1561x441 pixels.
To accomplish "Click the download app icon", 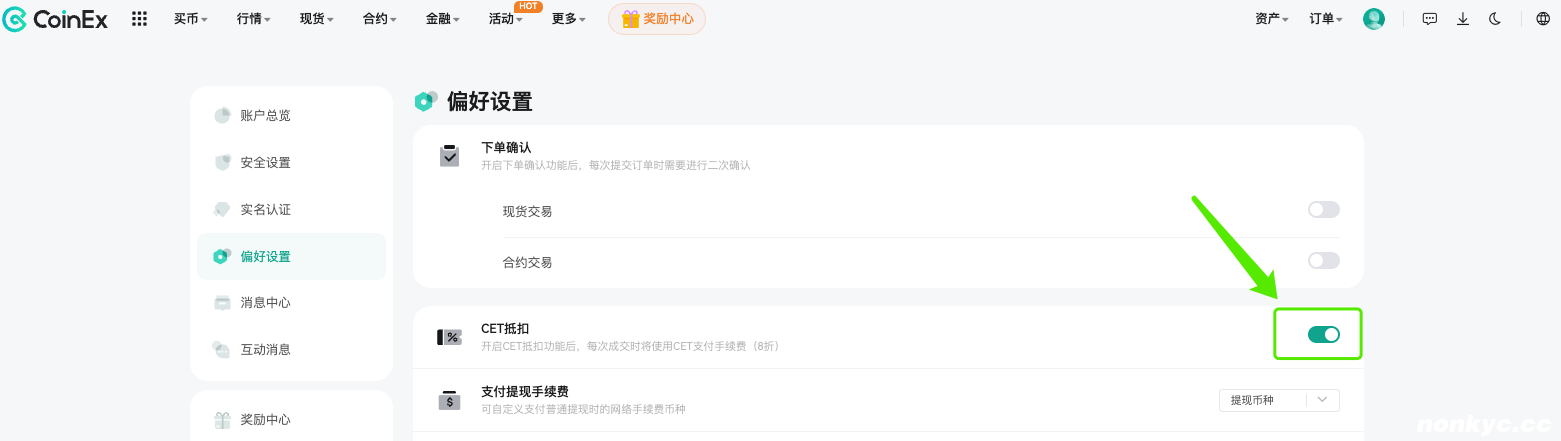I will tap(1463, 19).
